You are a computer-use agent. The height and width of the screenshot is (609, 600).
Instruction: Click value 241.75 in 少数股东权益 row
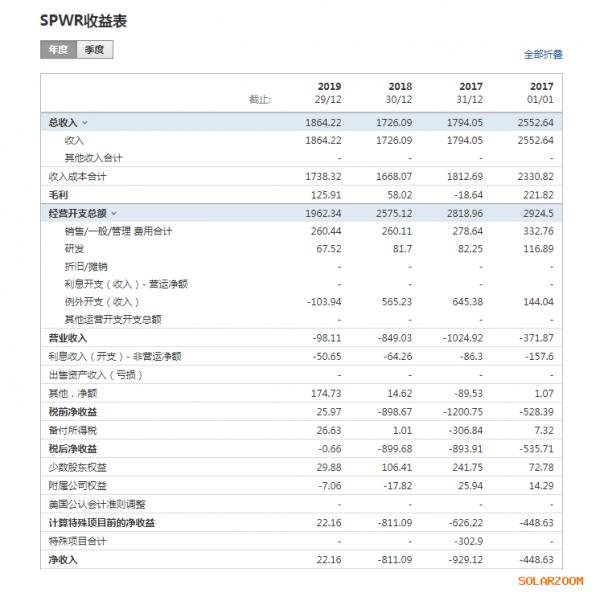click(468, 467)
